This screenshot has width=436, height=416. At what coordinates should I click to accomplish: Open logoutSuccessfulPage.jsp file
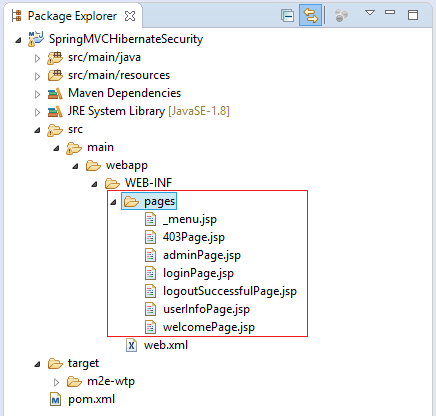tap(230, 291)
